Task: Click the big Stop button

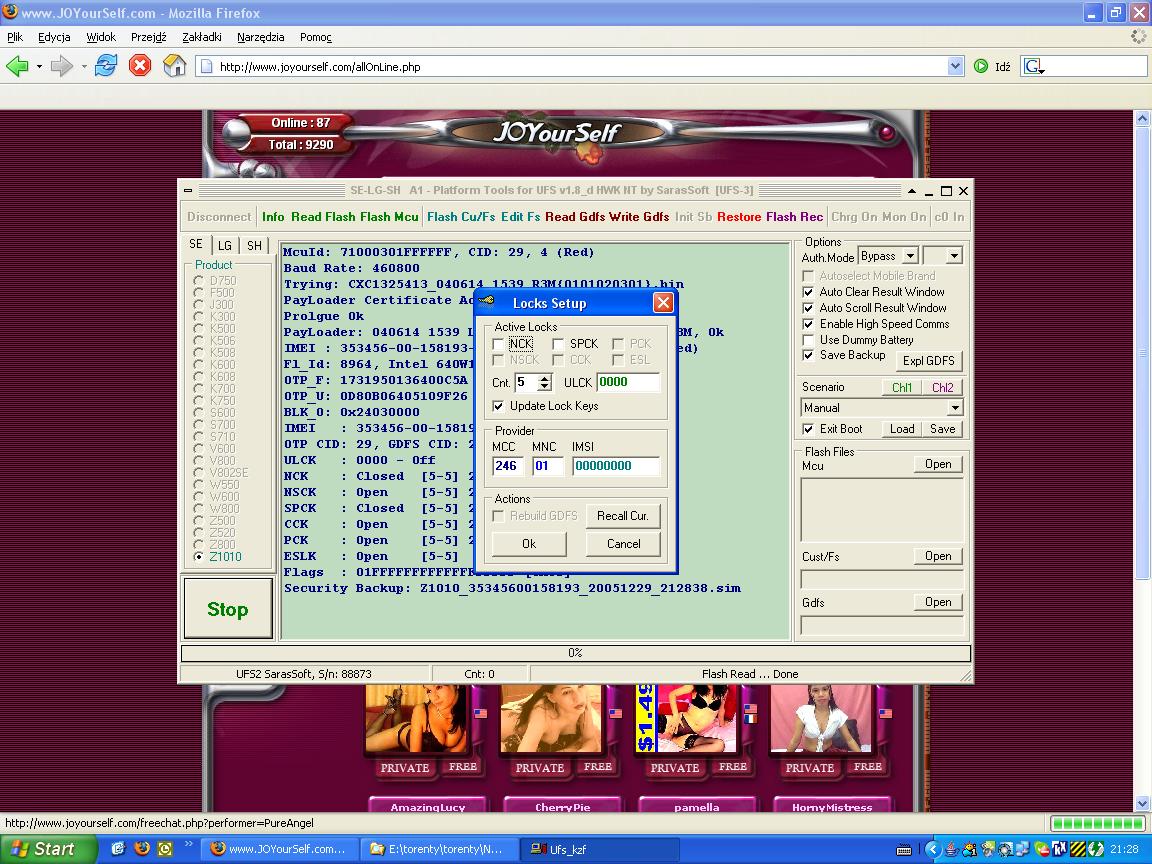Action: 228,609
